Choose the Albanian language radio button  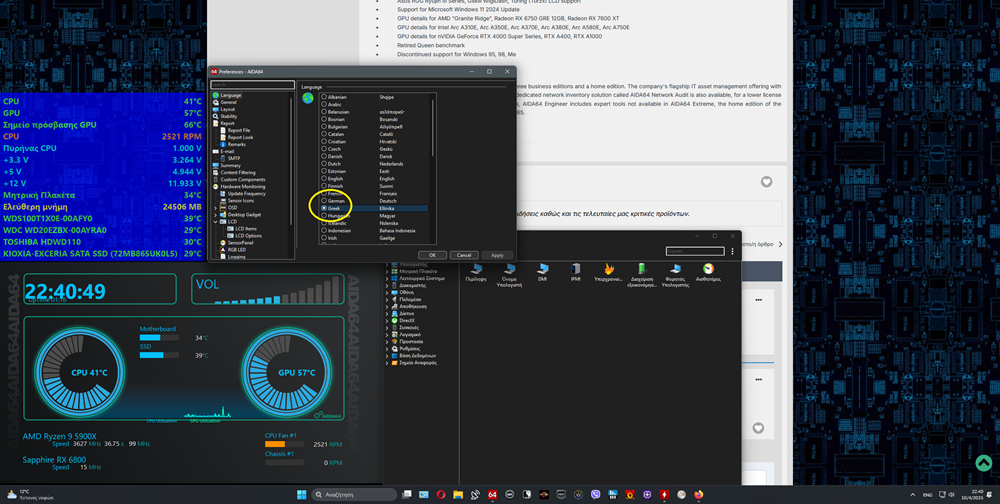(324, 97)
